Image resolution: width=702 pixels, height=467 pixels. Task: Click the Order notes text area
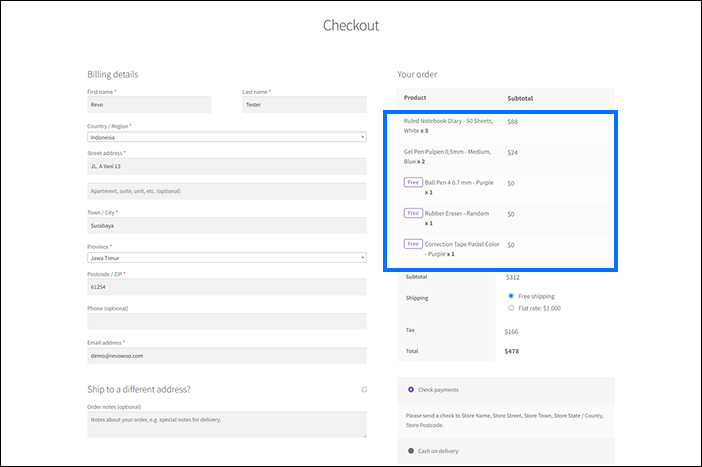(x=226, y=424)
